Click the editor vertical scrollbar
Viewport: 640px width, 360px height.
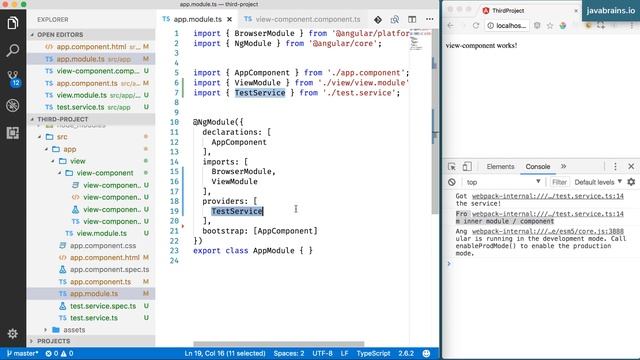point(434,122)
